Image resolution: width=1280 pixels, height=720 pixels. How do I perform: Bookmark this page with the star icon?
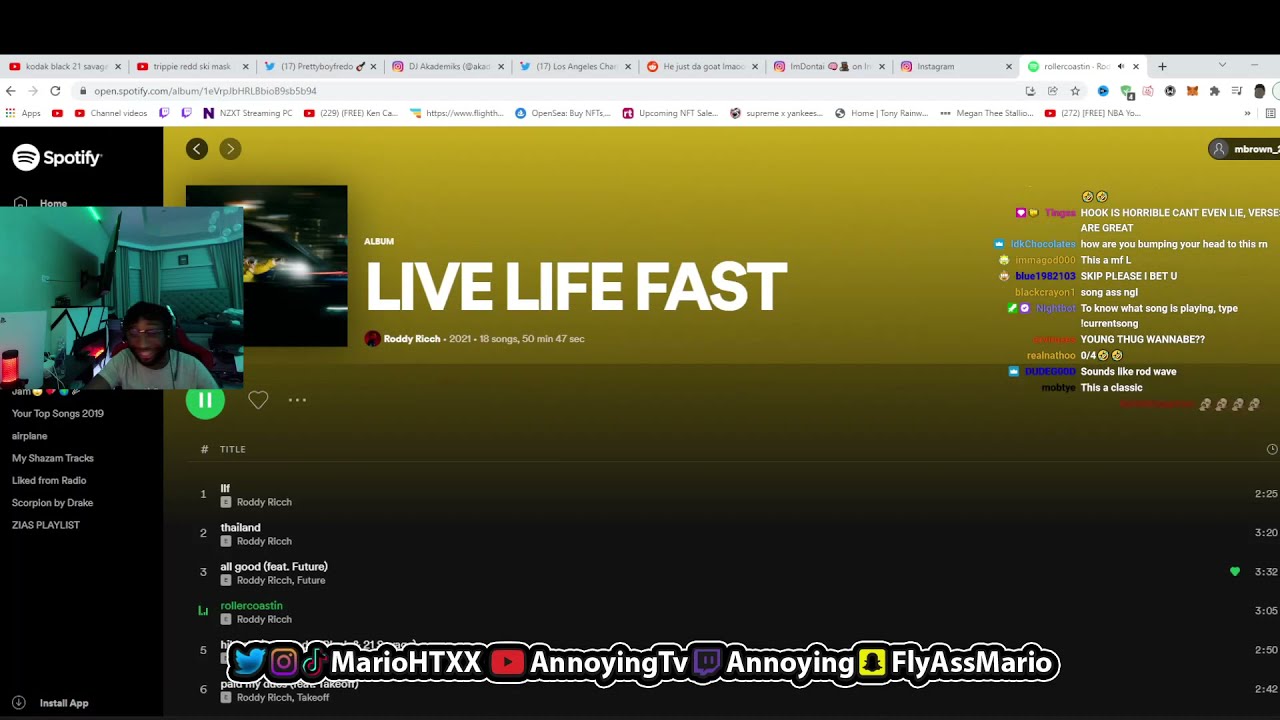(1075, 91)
